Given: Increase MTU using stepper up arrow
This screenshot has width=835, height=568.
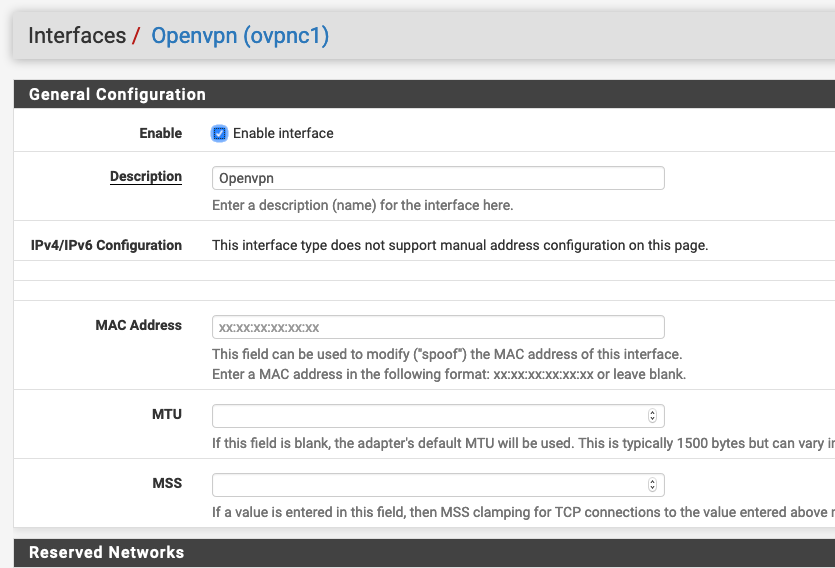Looking at the screenshot, I should pos(652,413).
